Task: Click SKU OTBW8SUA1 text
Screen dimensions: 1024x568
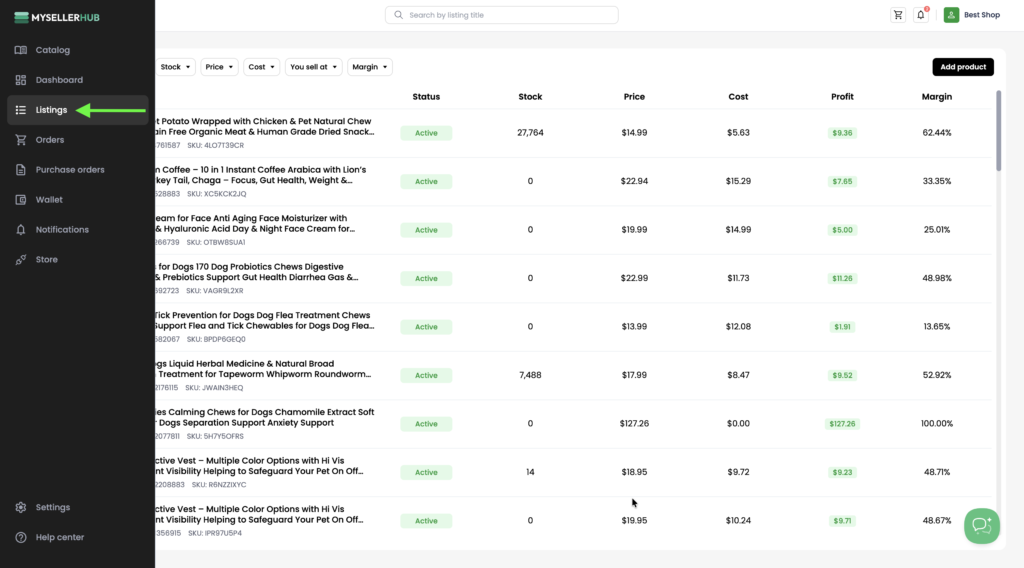Action: [x=216, y=242]
